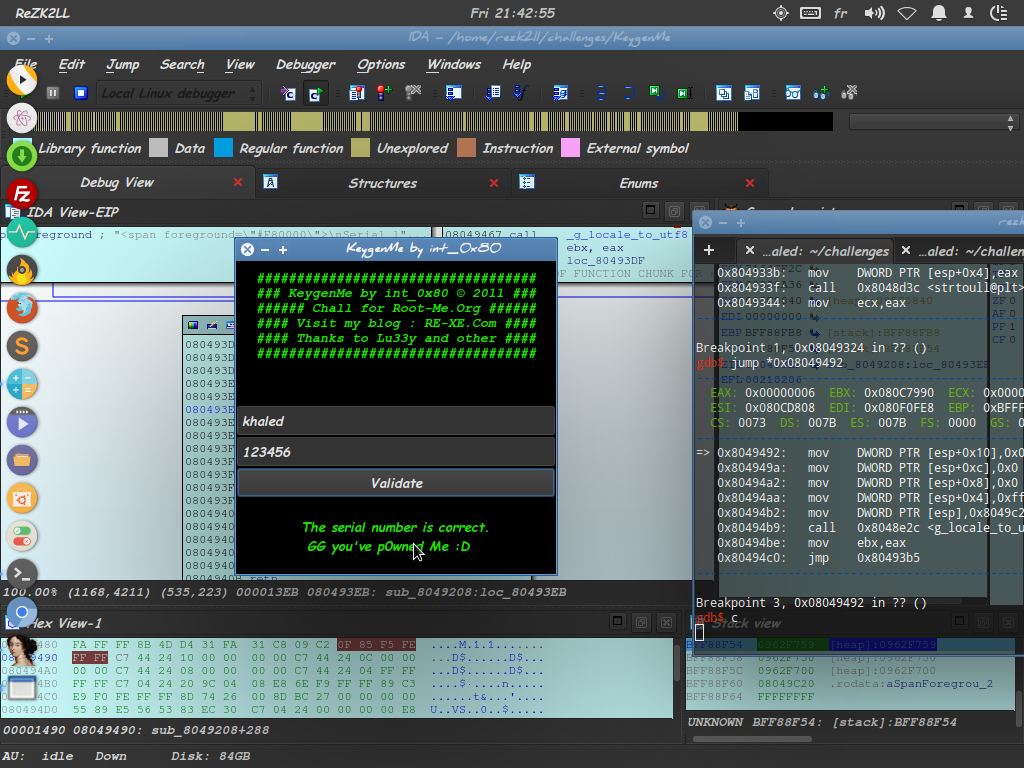Image resolution: width=1024 pixels, height=768 pixels.
Task: Launch Firefox from the dock
Action: tap(22, 308)
